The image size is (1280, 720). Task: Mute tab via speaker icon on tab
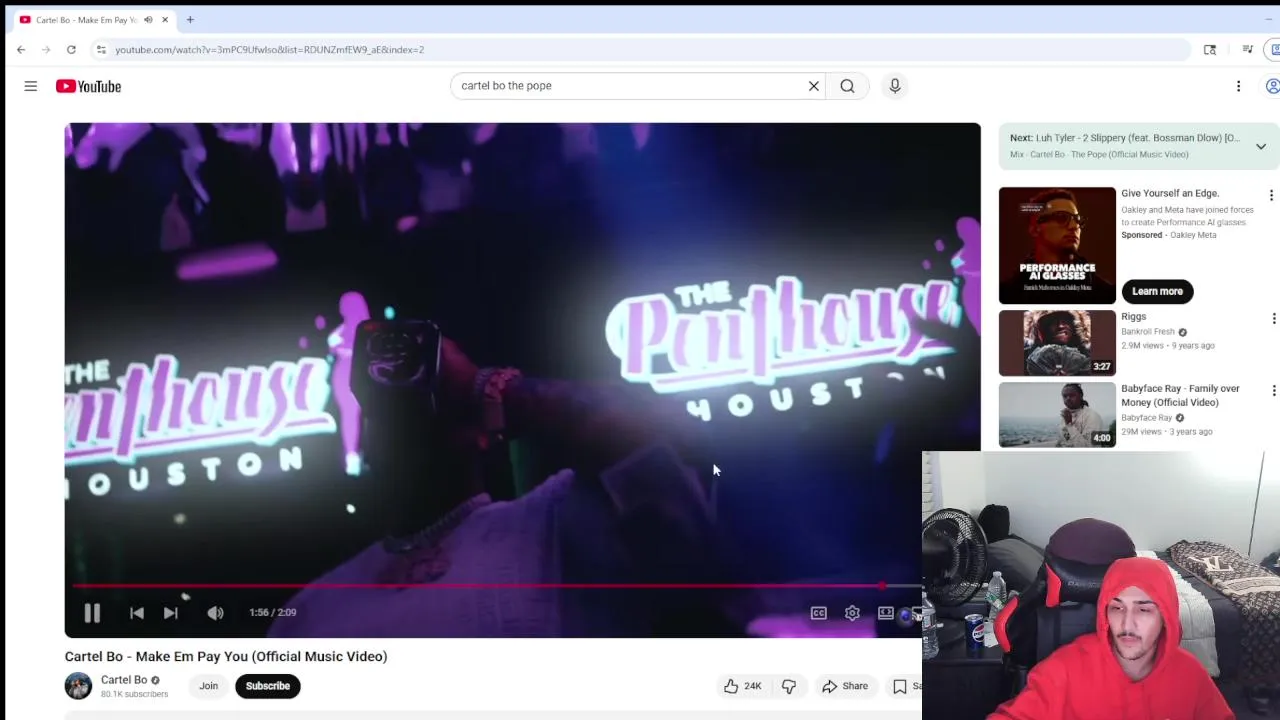148,19
